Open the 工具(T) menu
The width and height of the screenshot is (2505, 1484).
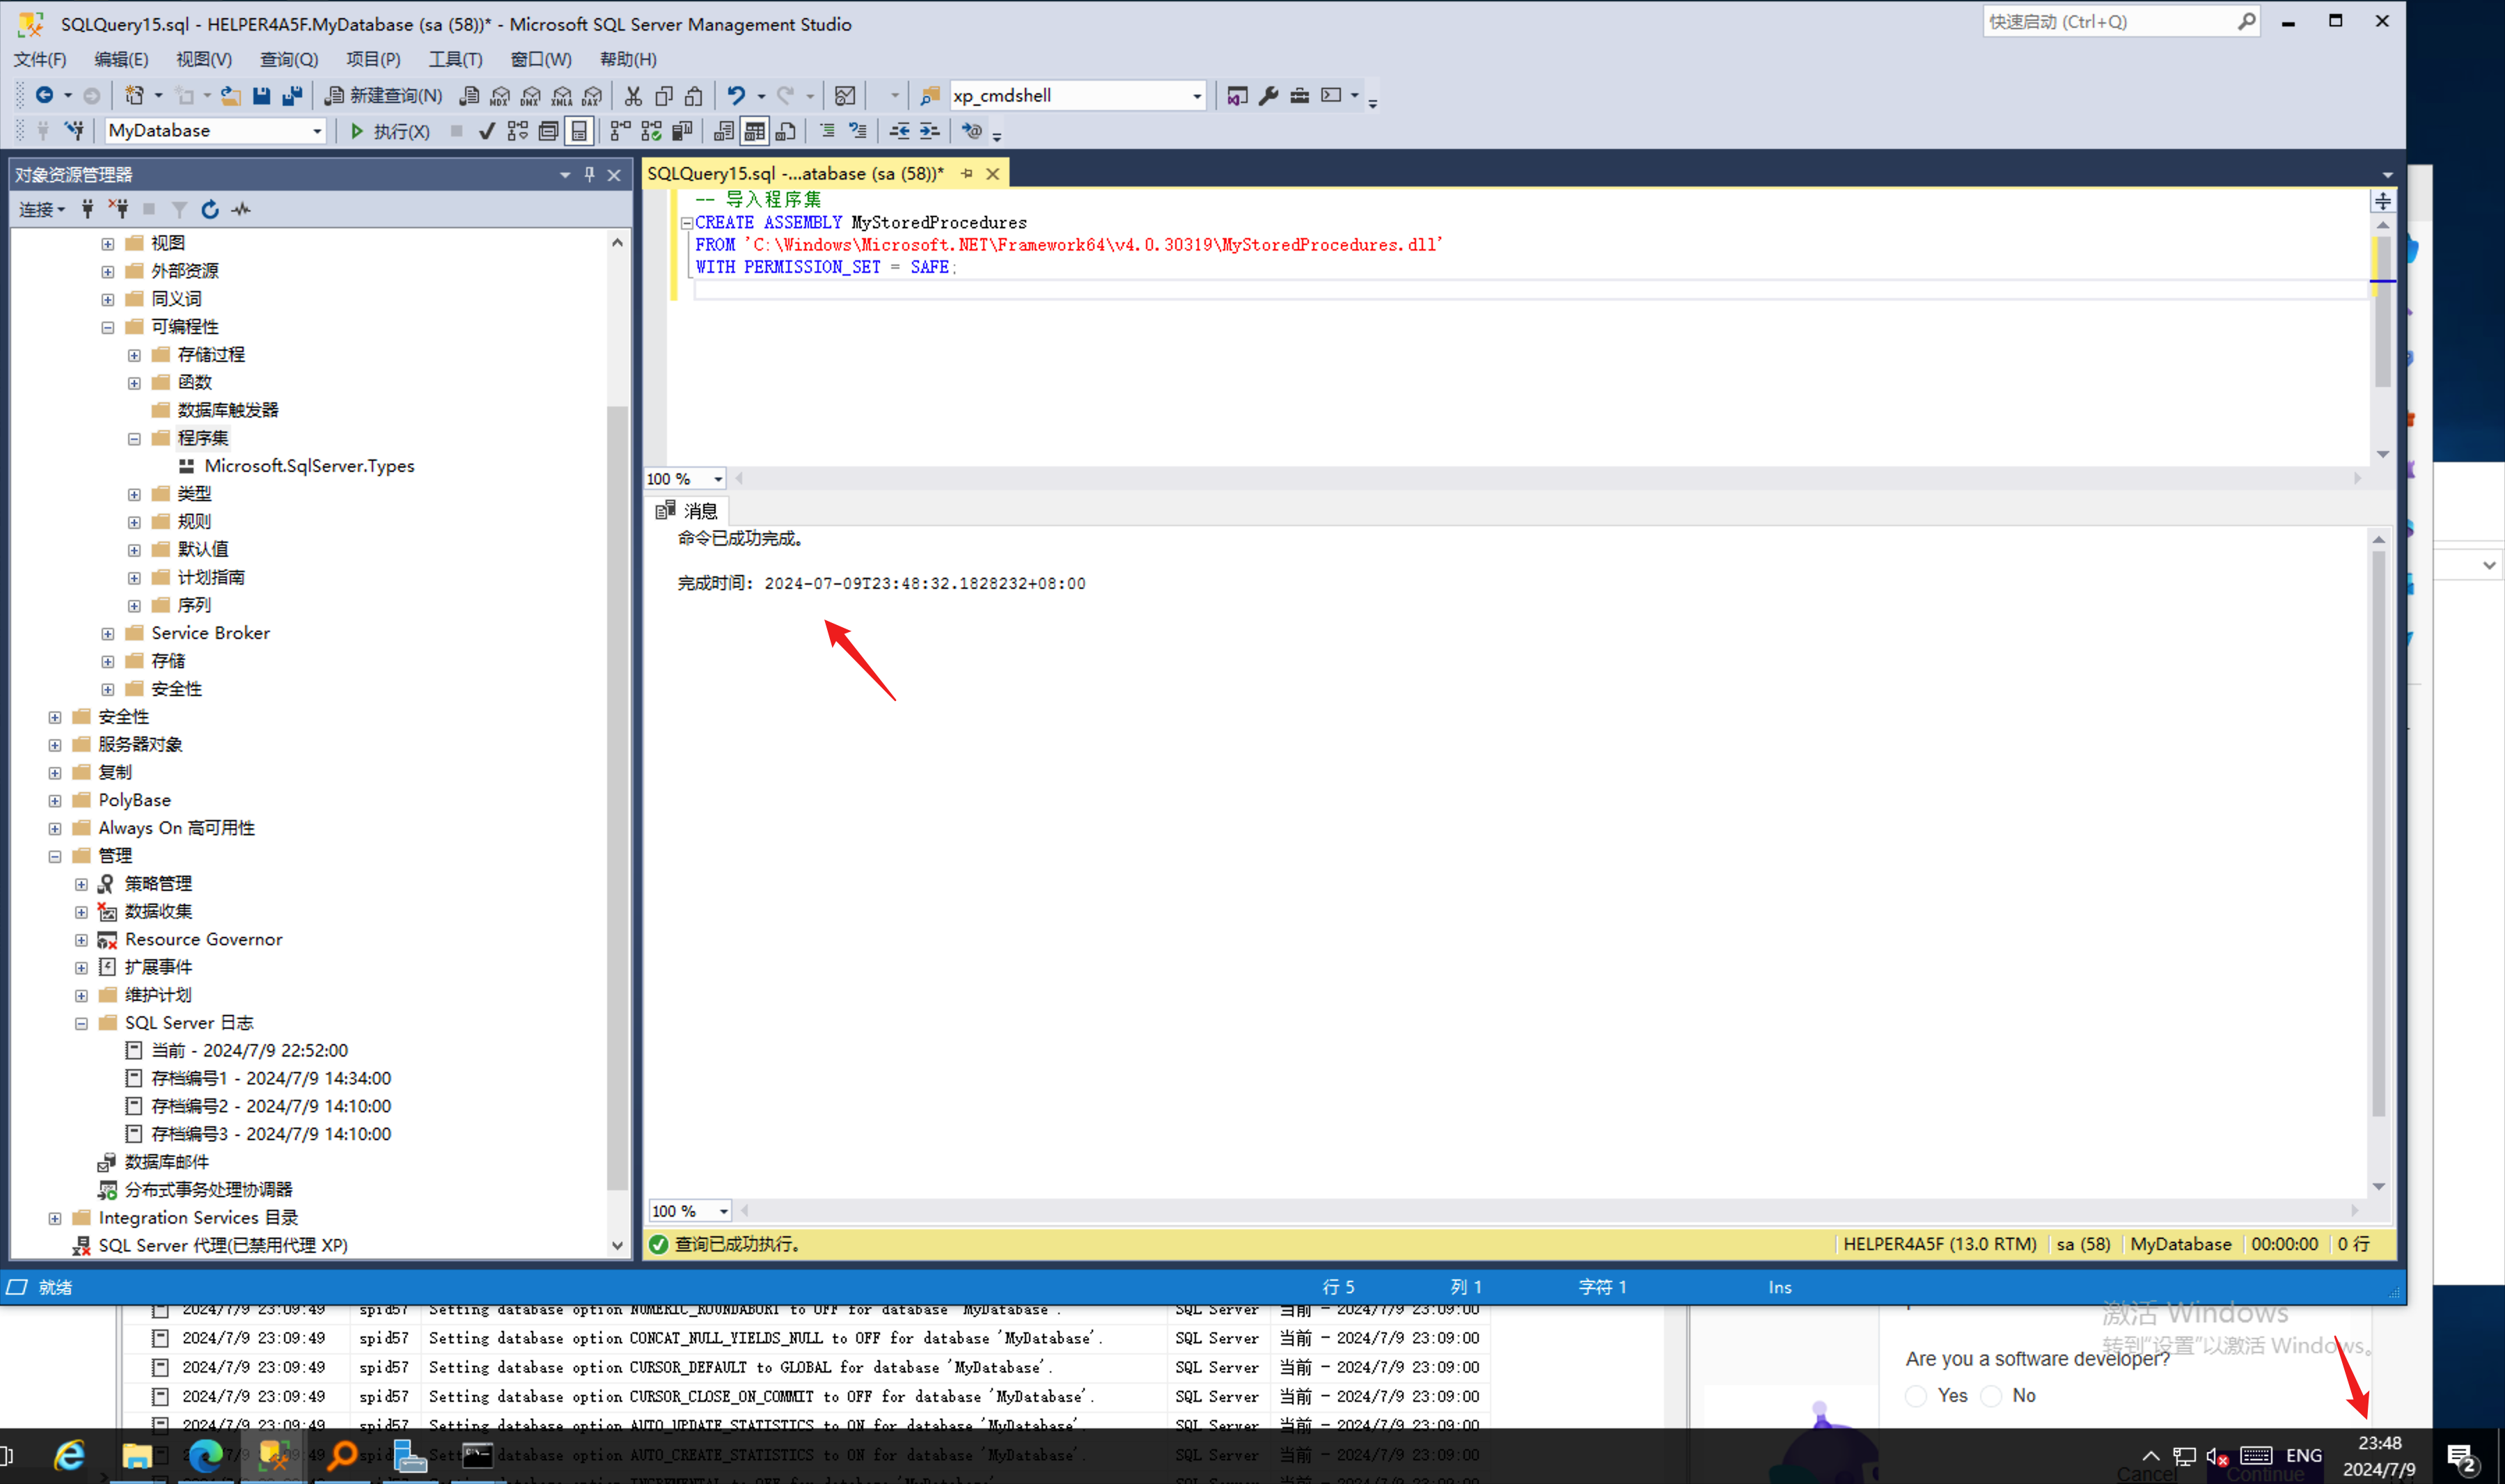point(455,59)
